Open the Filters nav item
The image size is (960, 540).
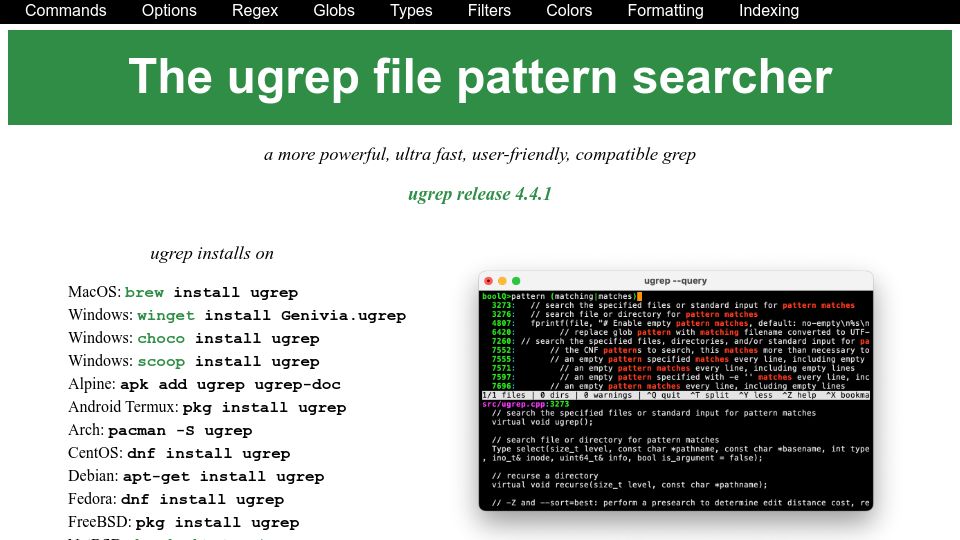489,10
